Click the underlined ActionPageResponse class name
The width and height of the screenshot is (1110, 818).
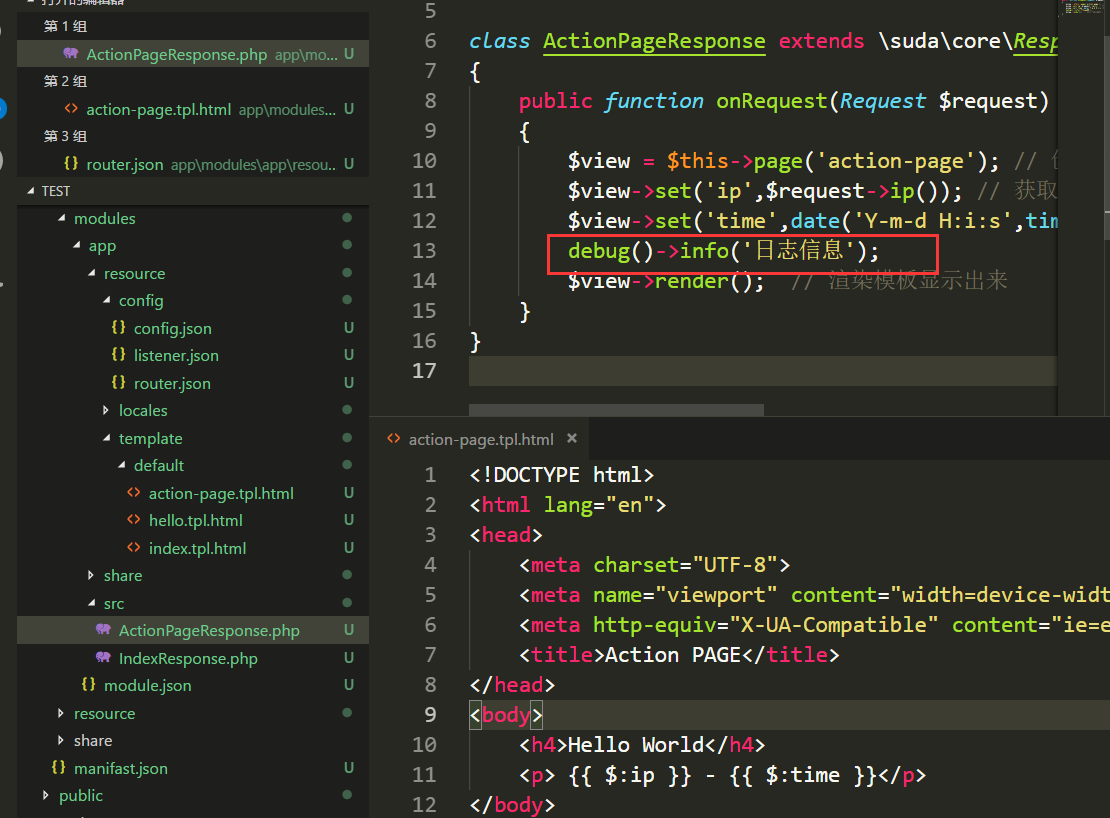[654, 41]
